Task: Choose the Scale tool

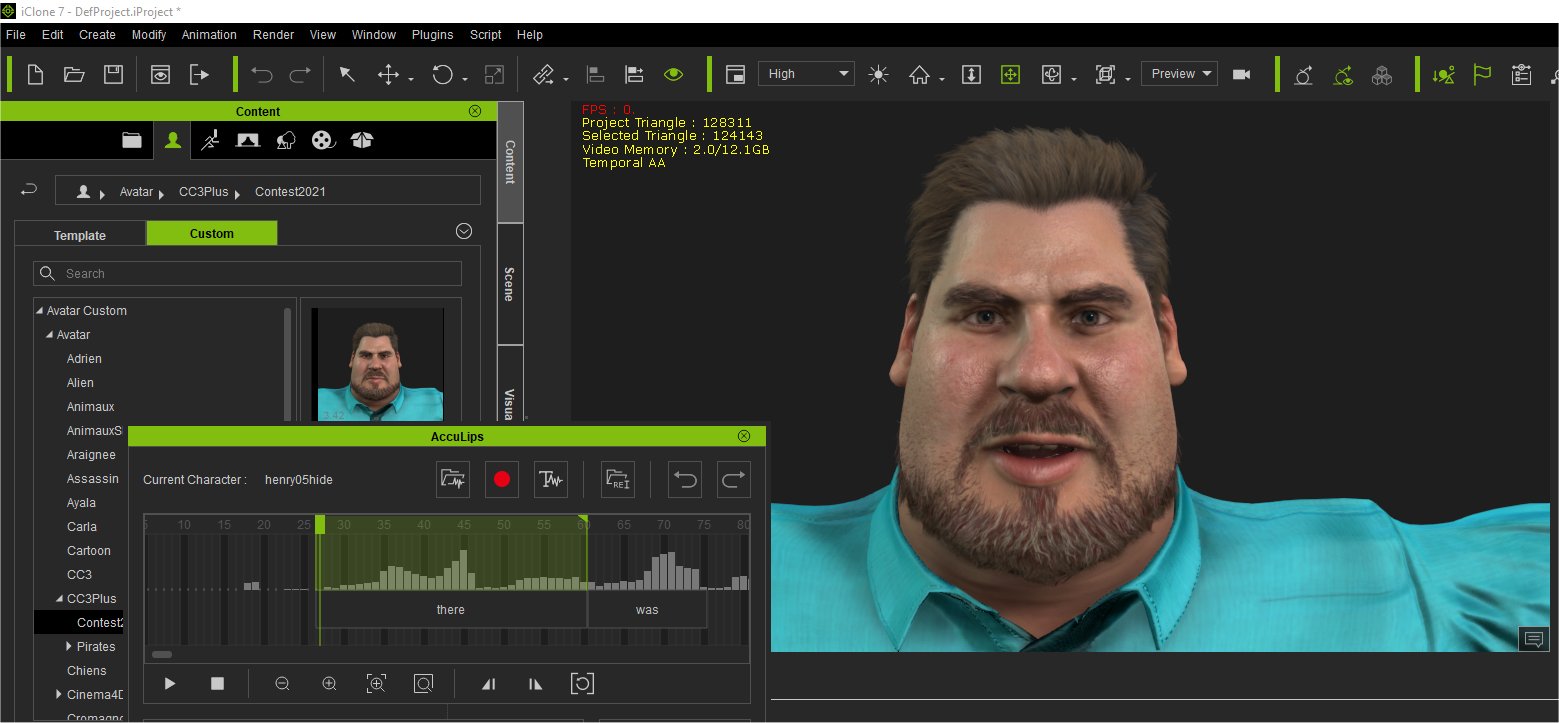Action: click(x=494, y=74)
